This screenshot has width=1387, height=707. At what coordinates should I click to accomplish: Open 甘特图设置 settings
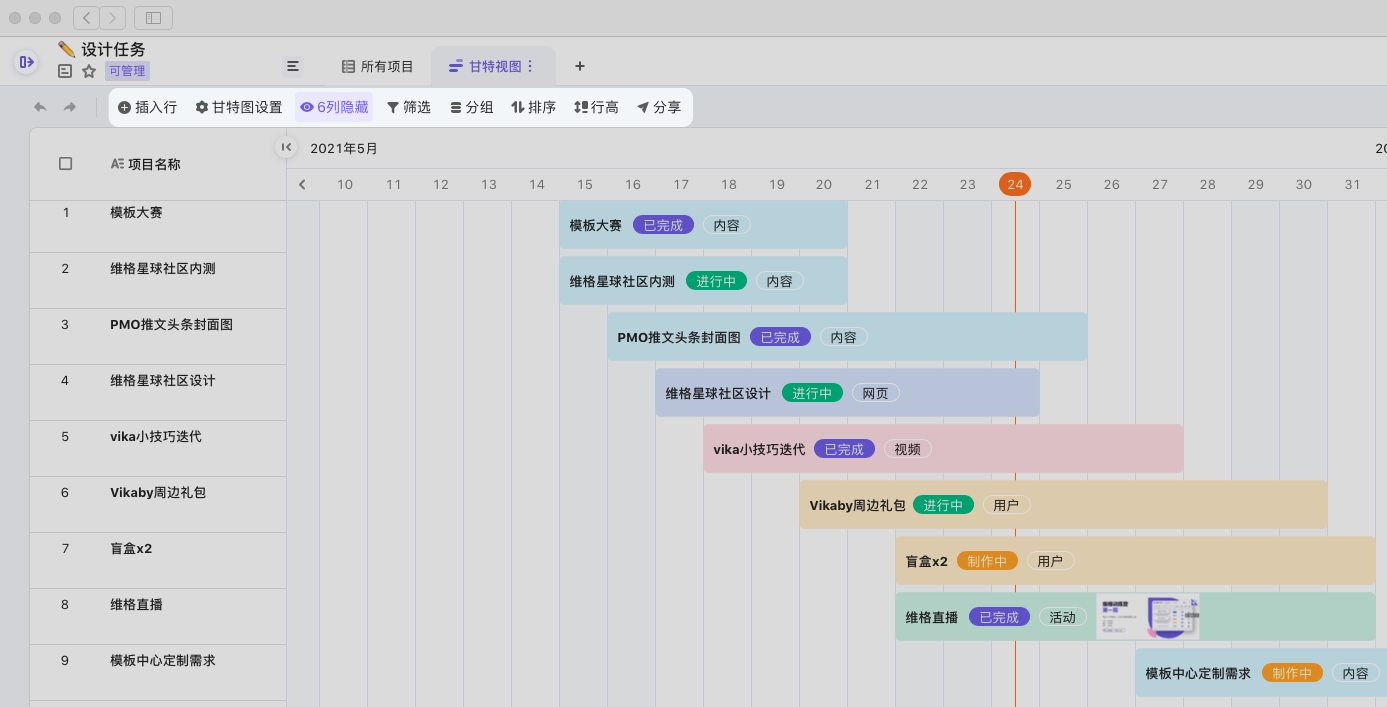pos(239,107)
